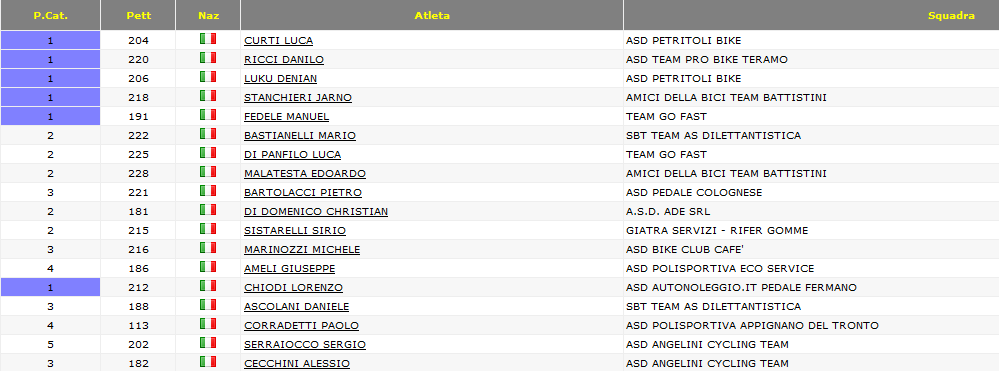
Task: Open athlete link STANCHIERI JARNO
Action: (298, 98)
